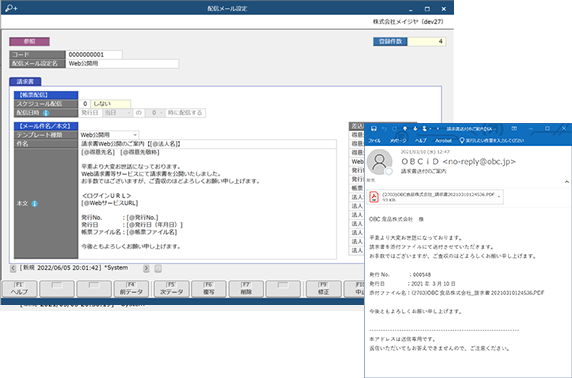Click the [@WebサービスURL] placeholder in the body
Image resolution: width=572 pixels, height=378 pixels.
[110, 203]
